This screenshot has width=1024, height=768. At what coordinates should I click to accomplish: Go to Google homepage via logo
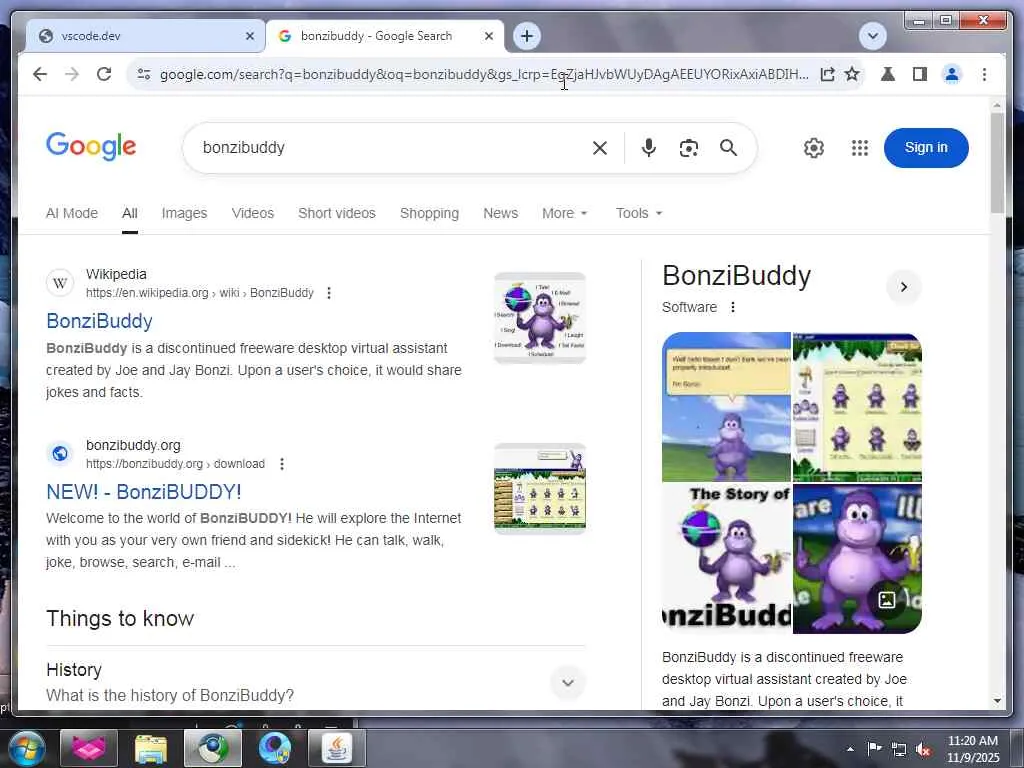click(x=91, y=146)
